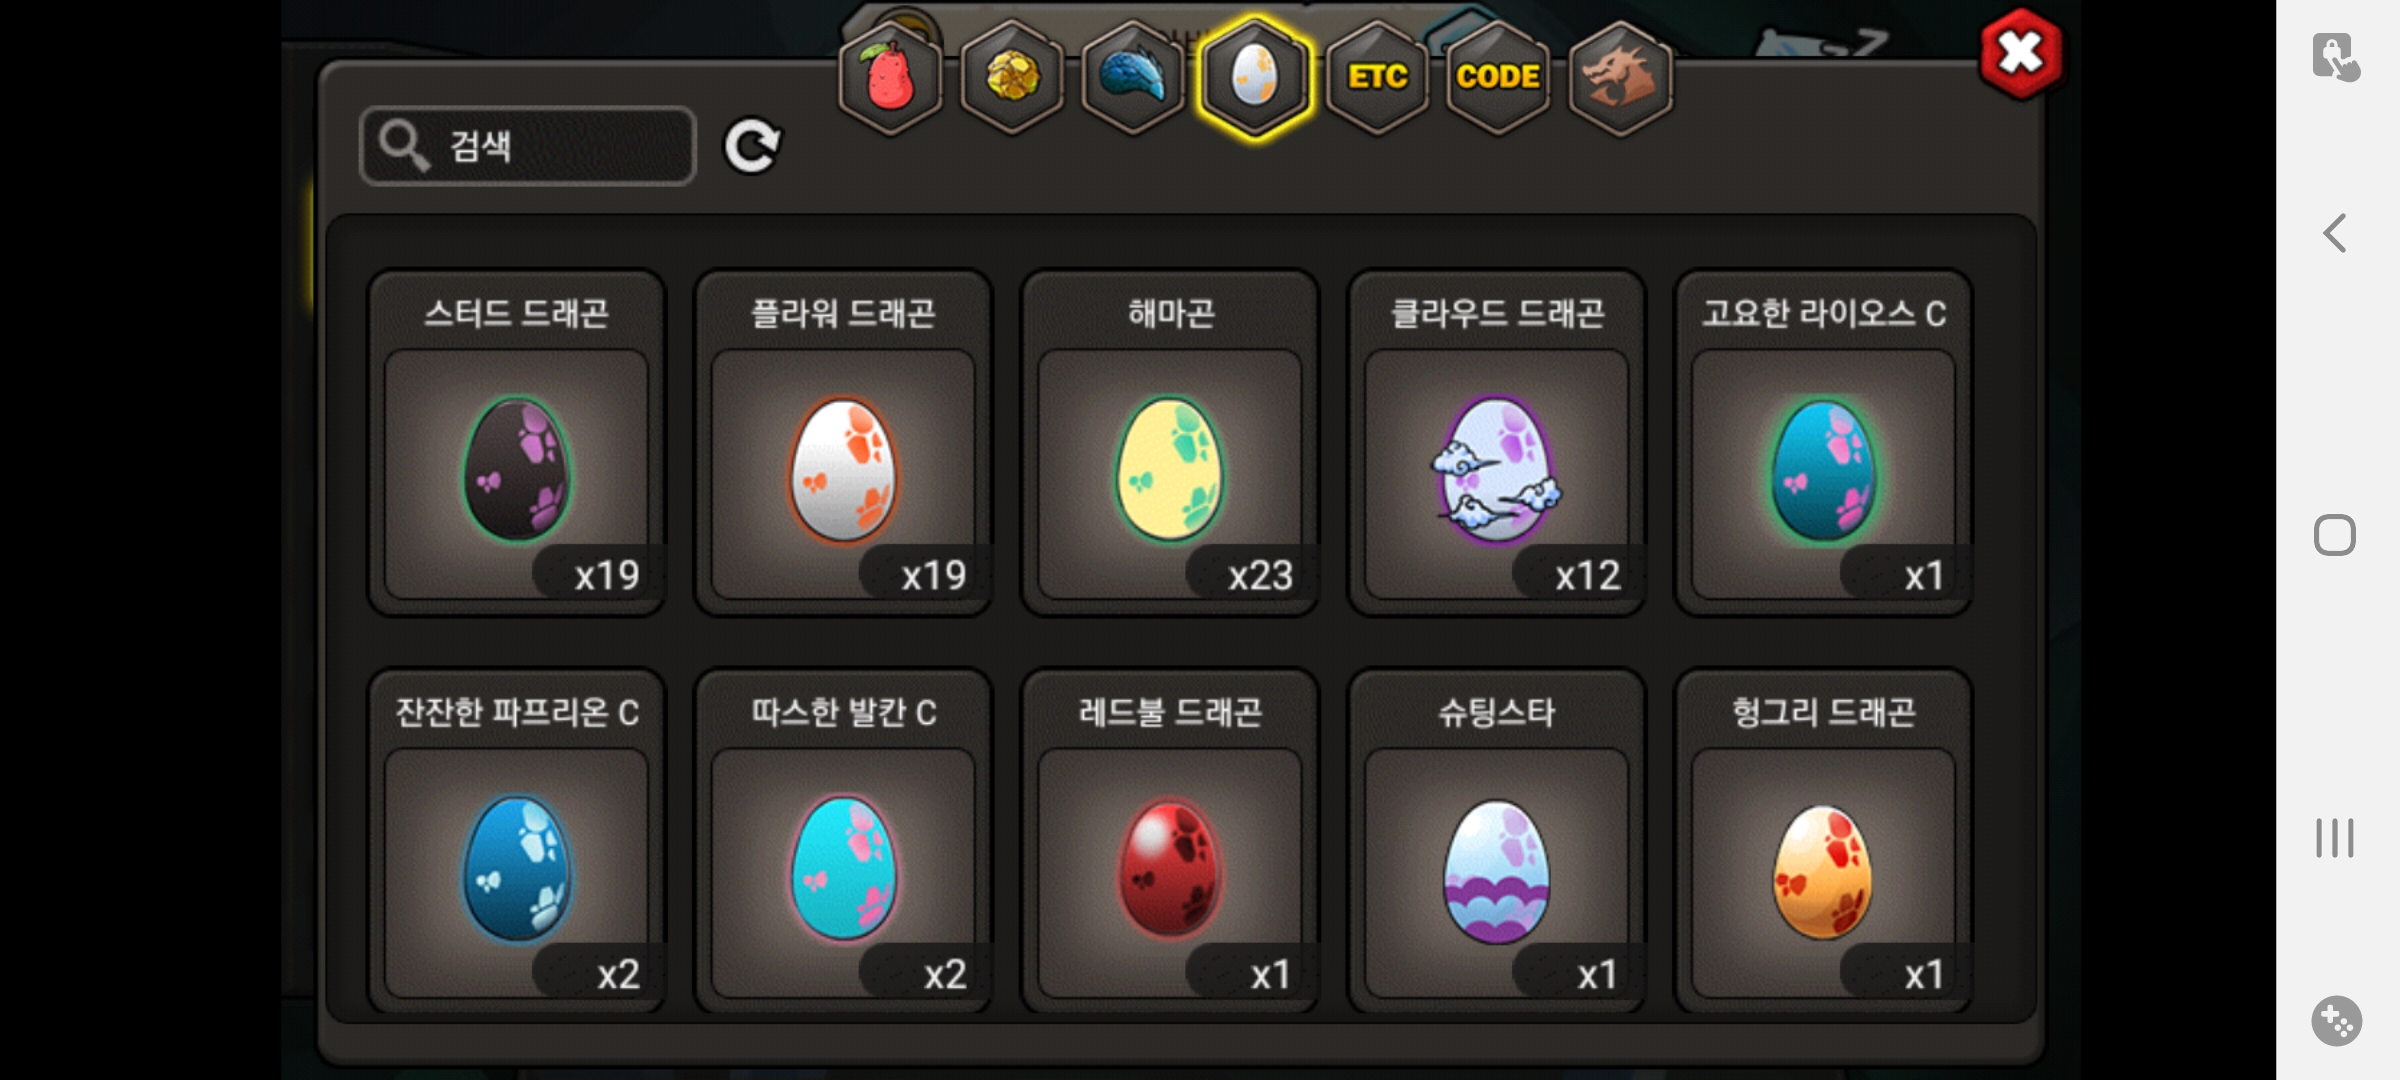Select the 플라워 드래곤 egg card
This screenshot has height=1080, width=2400.
click(x=843, y=442)
